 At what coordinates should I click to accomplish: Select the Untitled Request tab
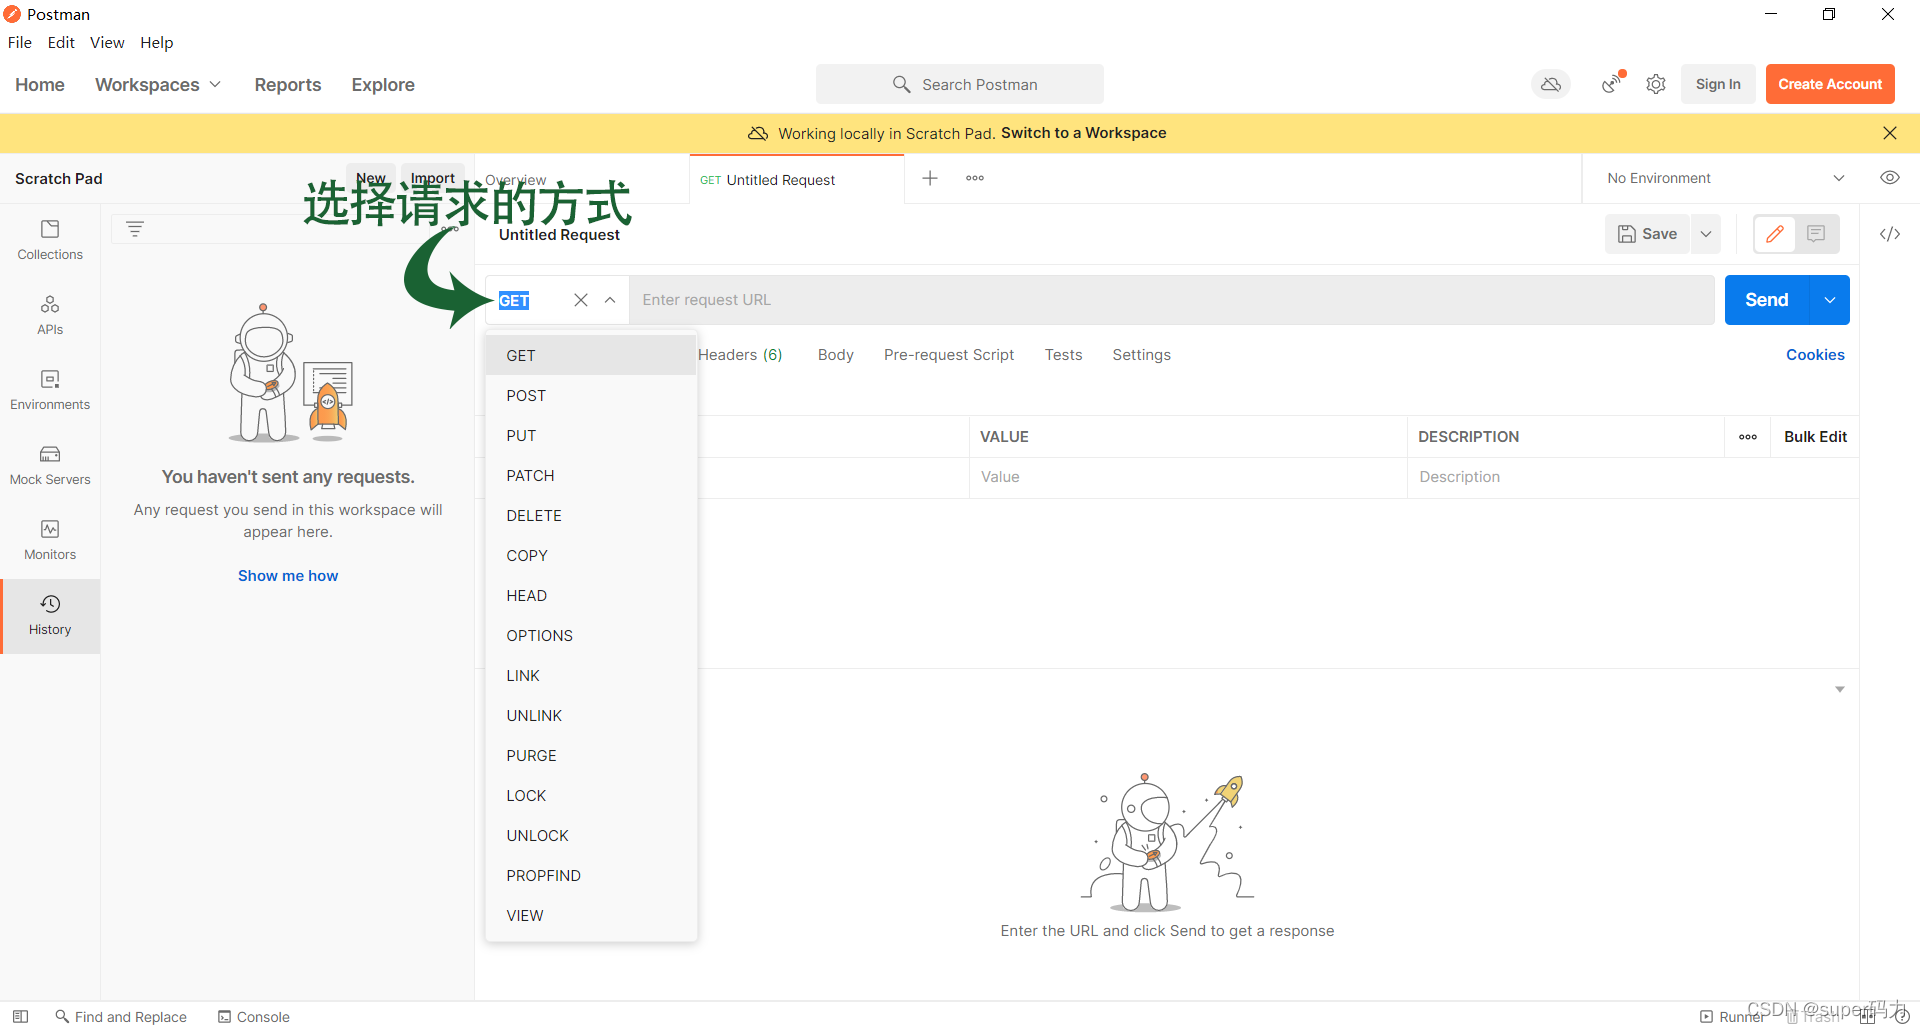[796, 180]
